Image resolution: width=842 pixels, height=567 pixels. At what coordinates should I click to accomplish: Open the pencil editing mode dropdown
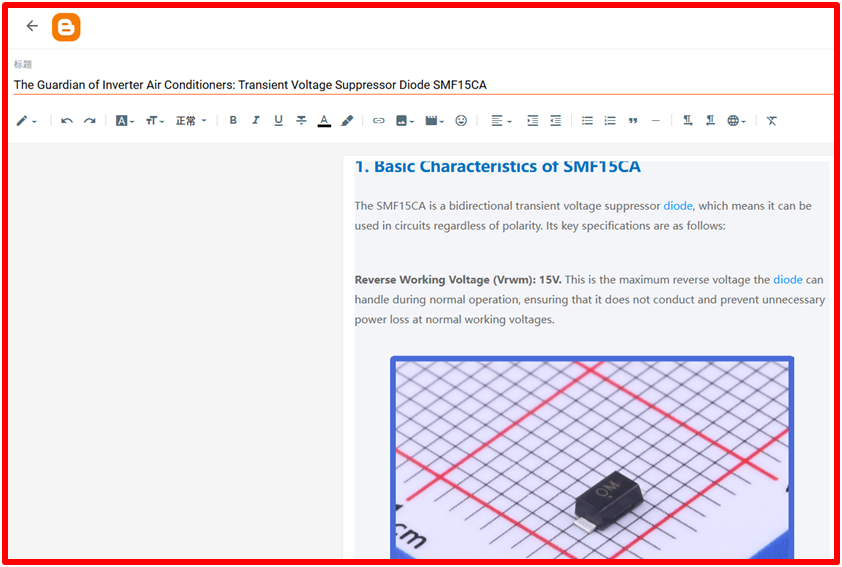(27, 121)
